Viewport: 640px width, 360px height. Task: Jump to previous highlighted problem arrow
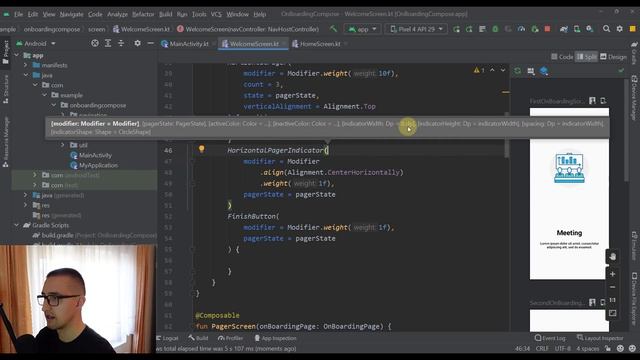tap(492, 70)
